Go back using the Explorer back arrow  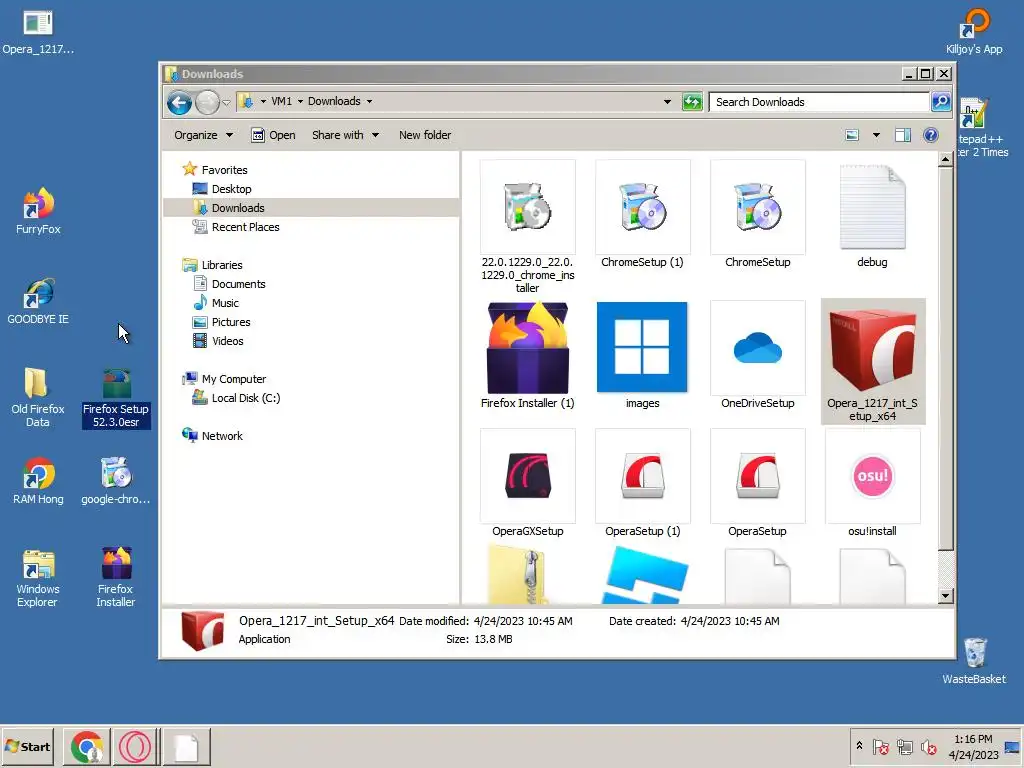(180, 103)
